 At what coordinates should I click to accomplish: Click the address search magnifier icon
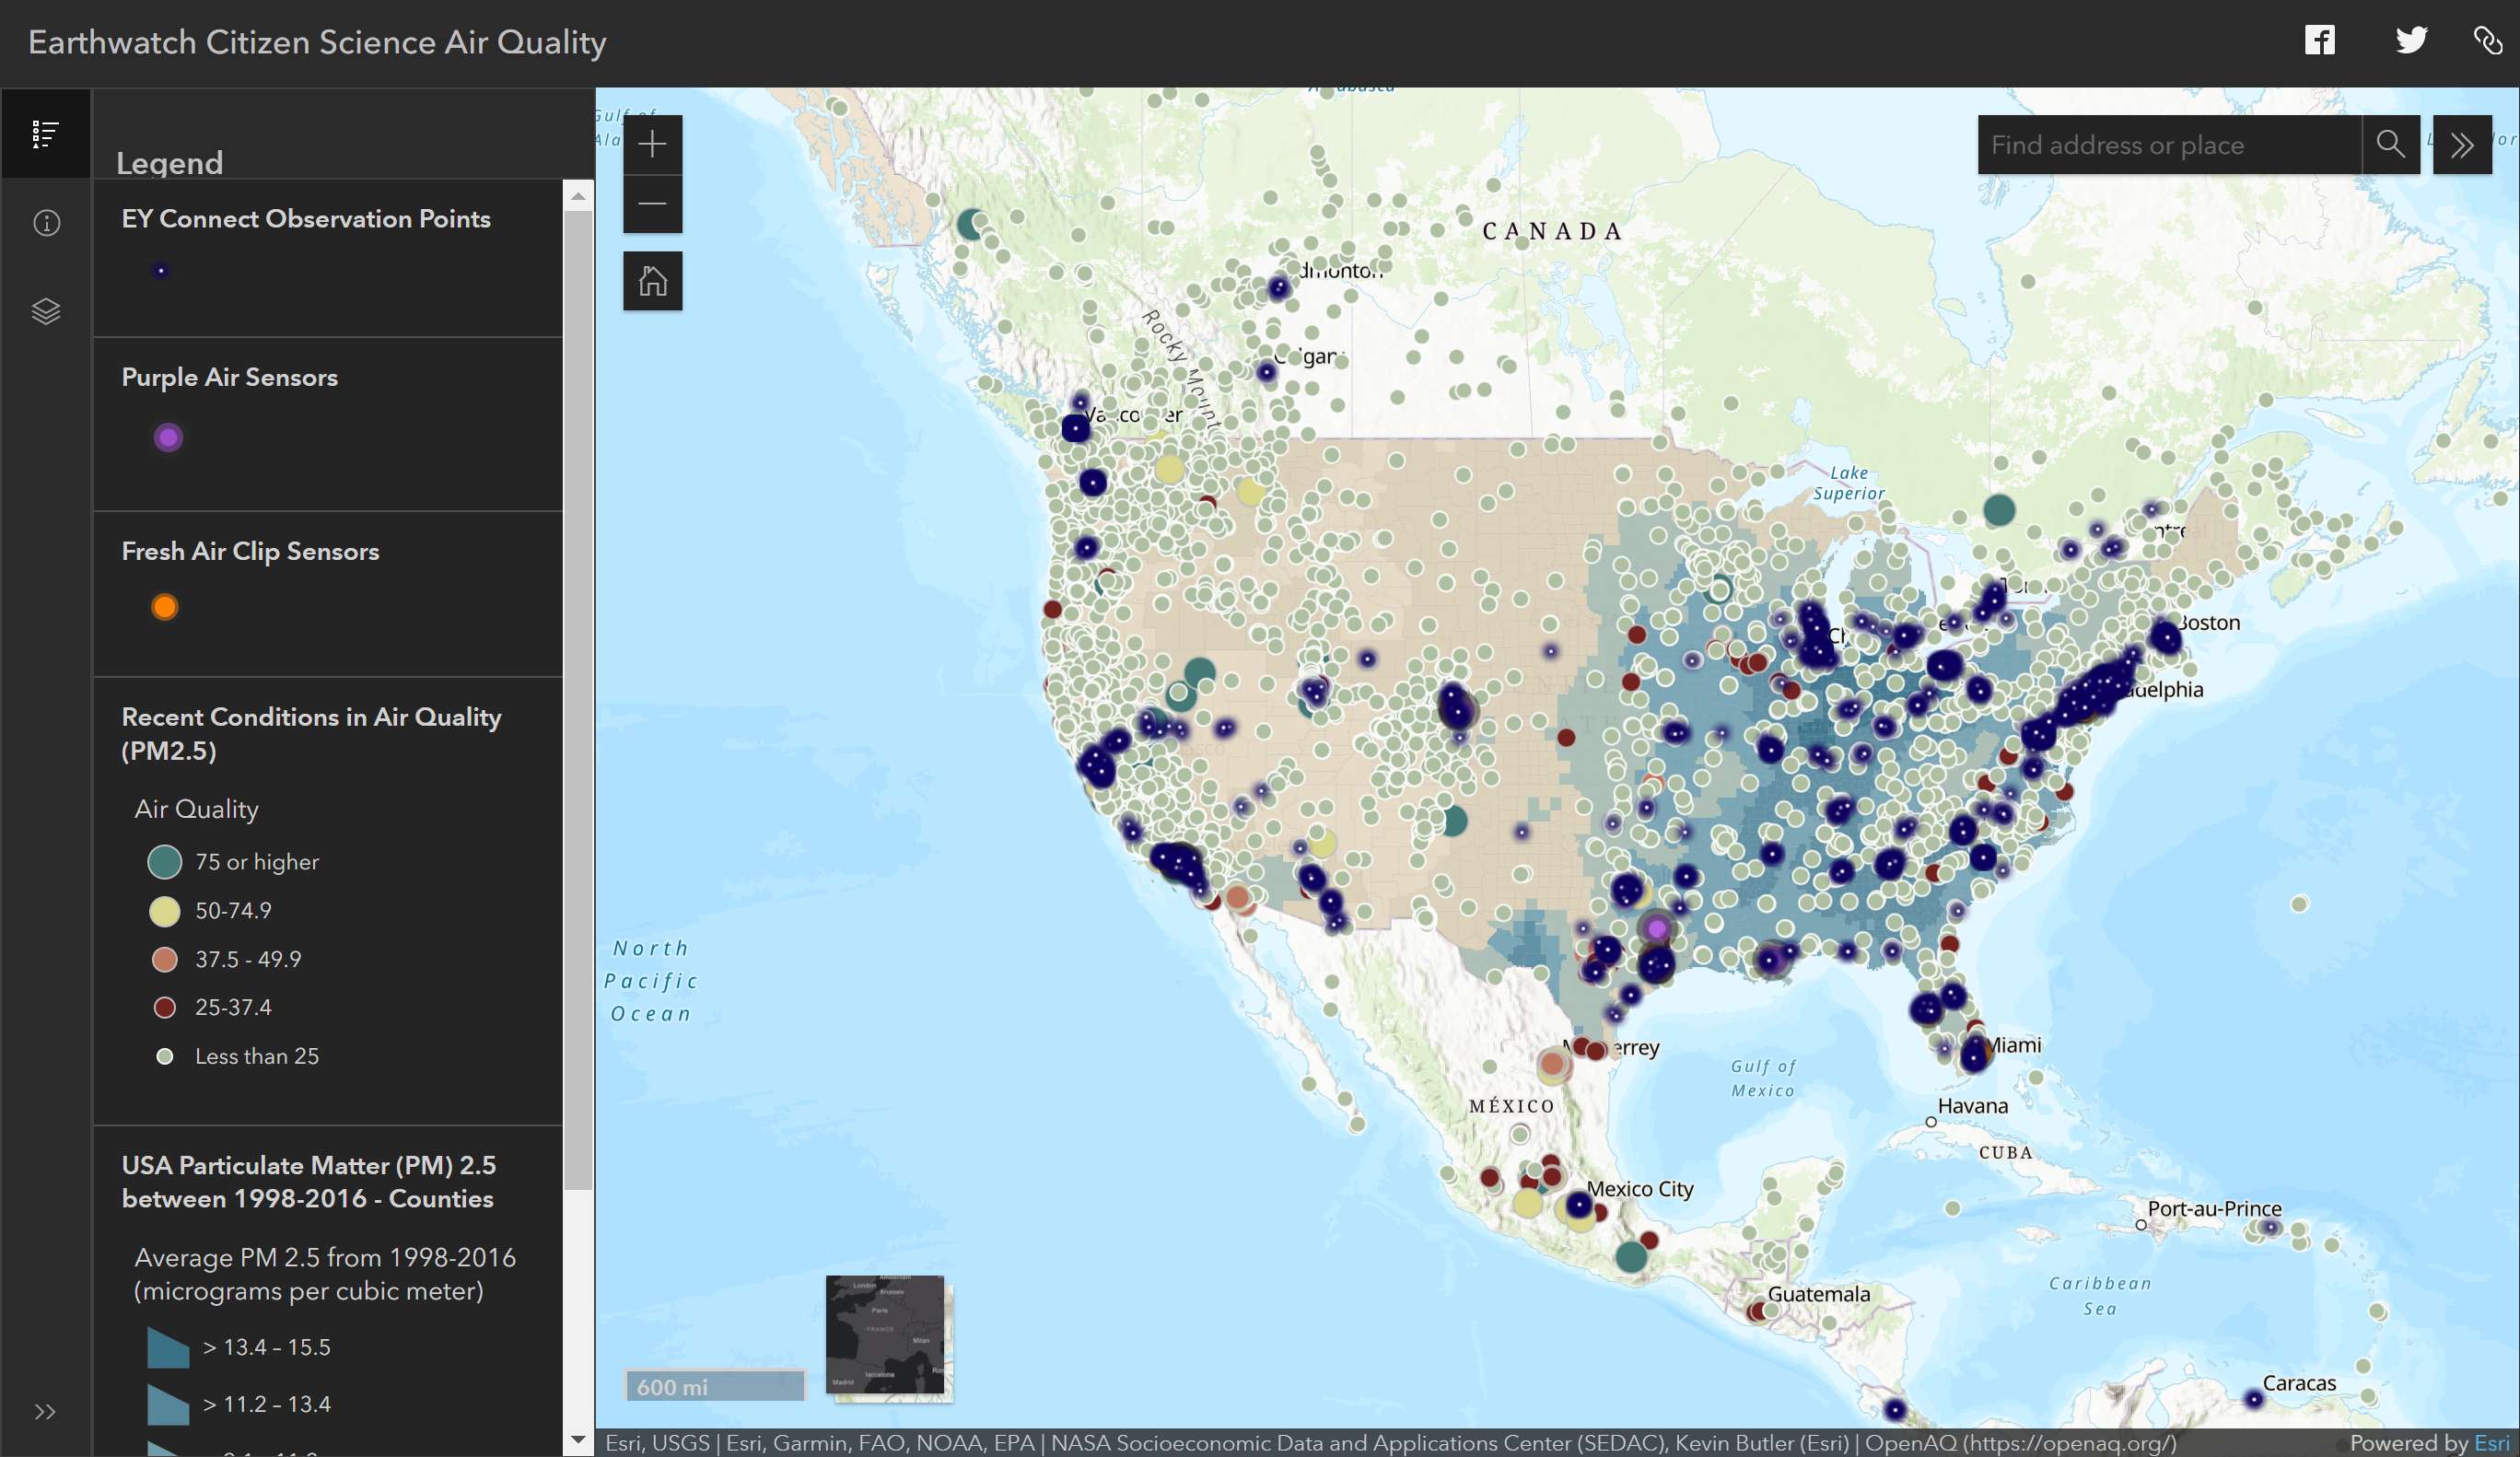click(x=2392, y=145)
